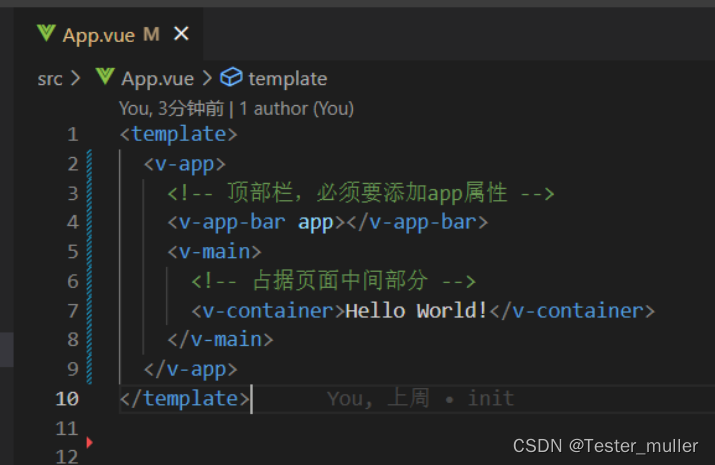Click the </v-main> closing tag
Image resolution: width=715 pixels, height=465 pixels.
pyautogui.click(x=220, y=340)
